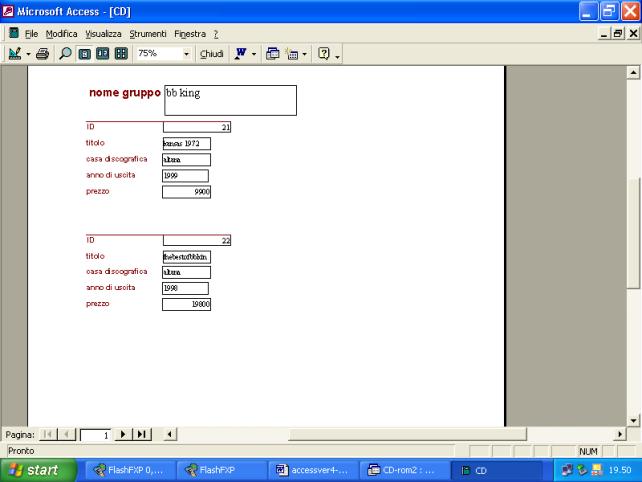642x482 pixels.
Task: Click vertical scrollbar up arrow
Action: (x=633, y=72)
